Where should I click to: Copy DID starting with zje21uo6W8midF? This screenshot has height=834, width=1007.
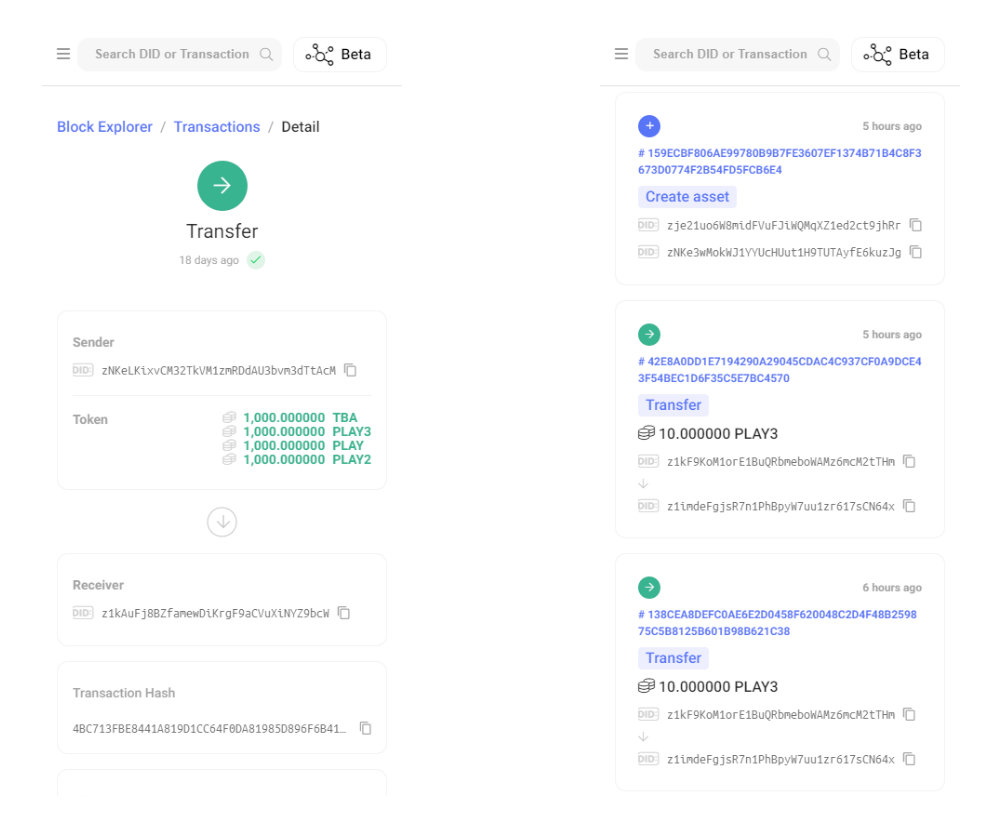[x=915, y=225]
